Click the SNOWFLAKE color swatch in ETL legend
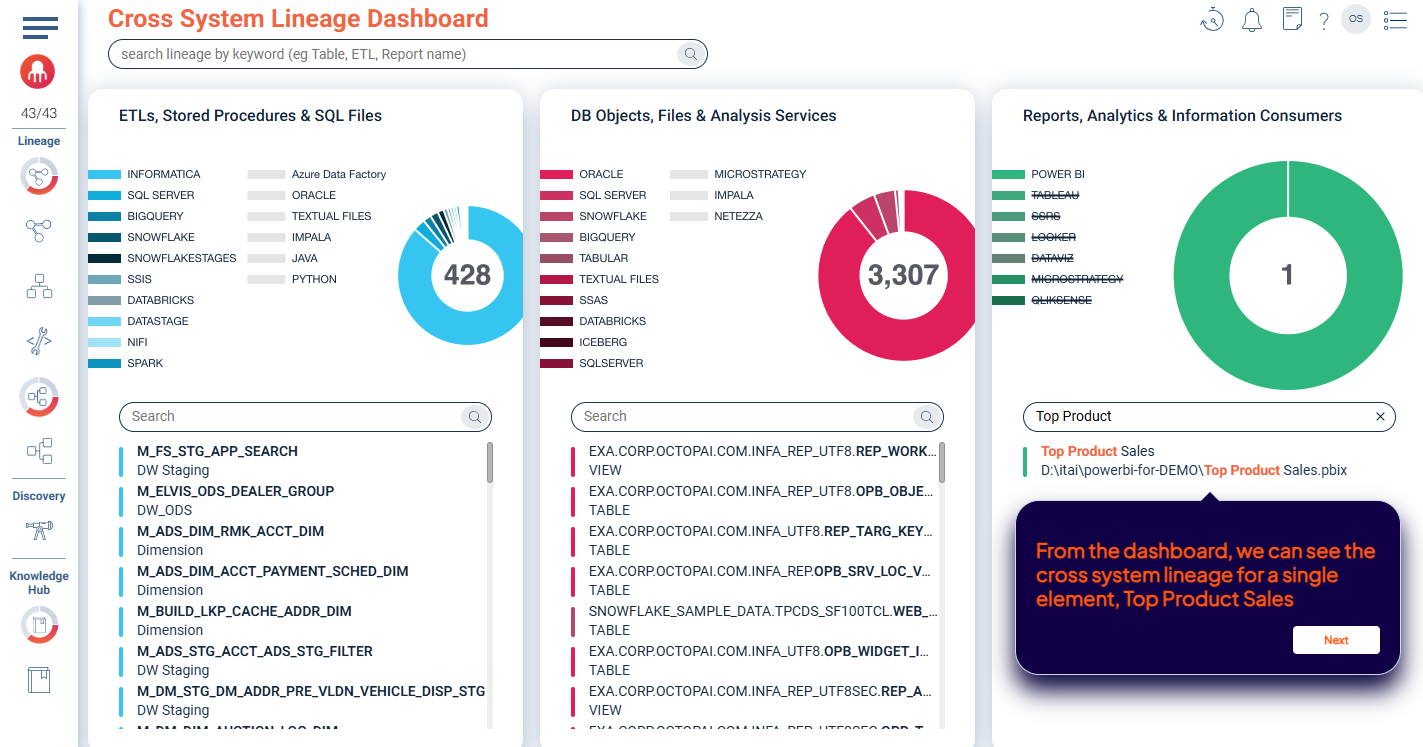Image resolution: width=1423 pixels, height=747 pixels. click(x=104, y=237)
